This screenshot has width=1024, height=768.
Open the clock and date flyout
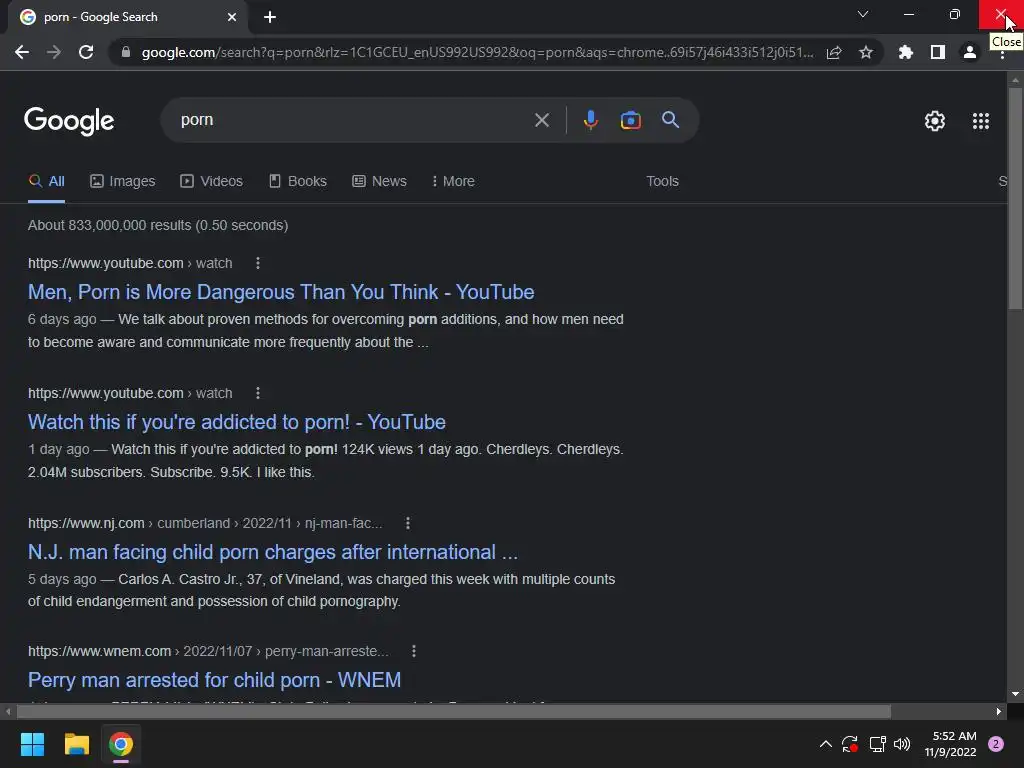pos(950,744)
